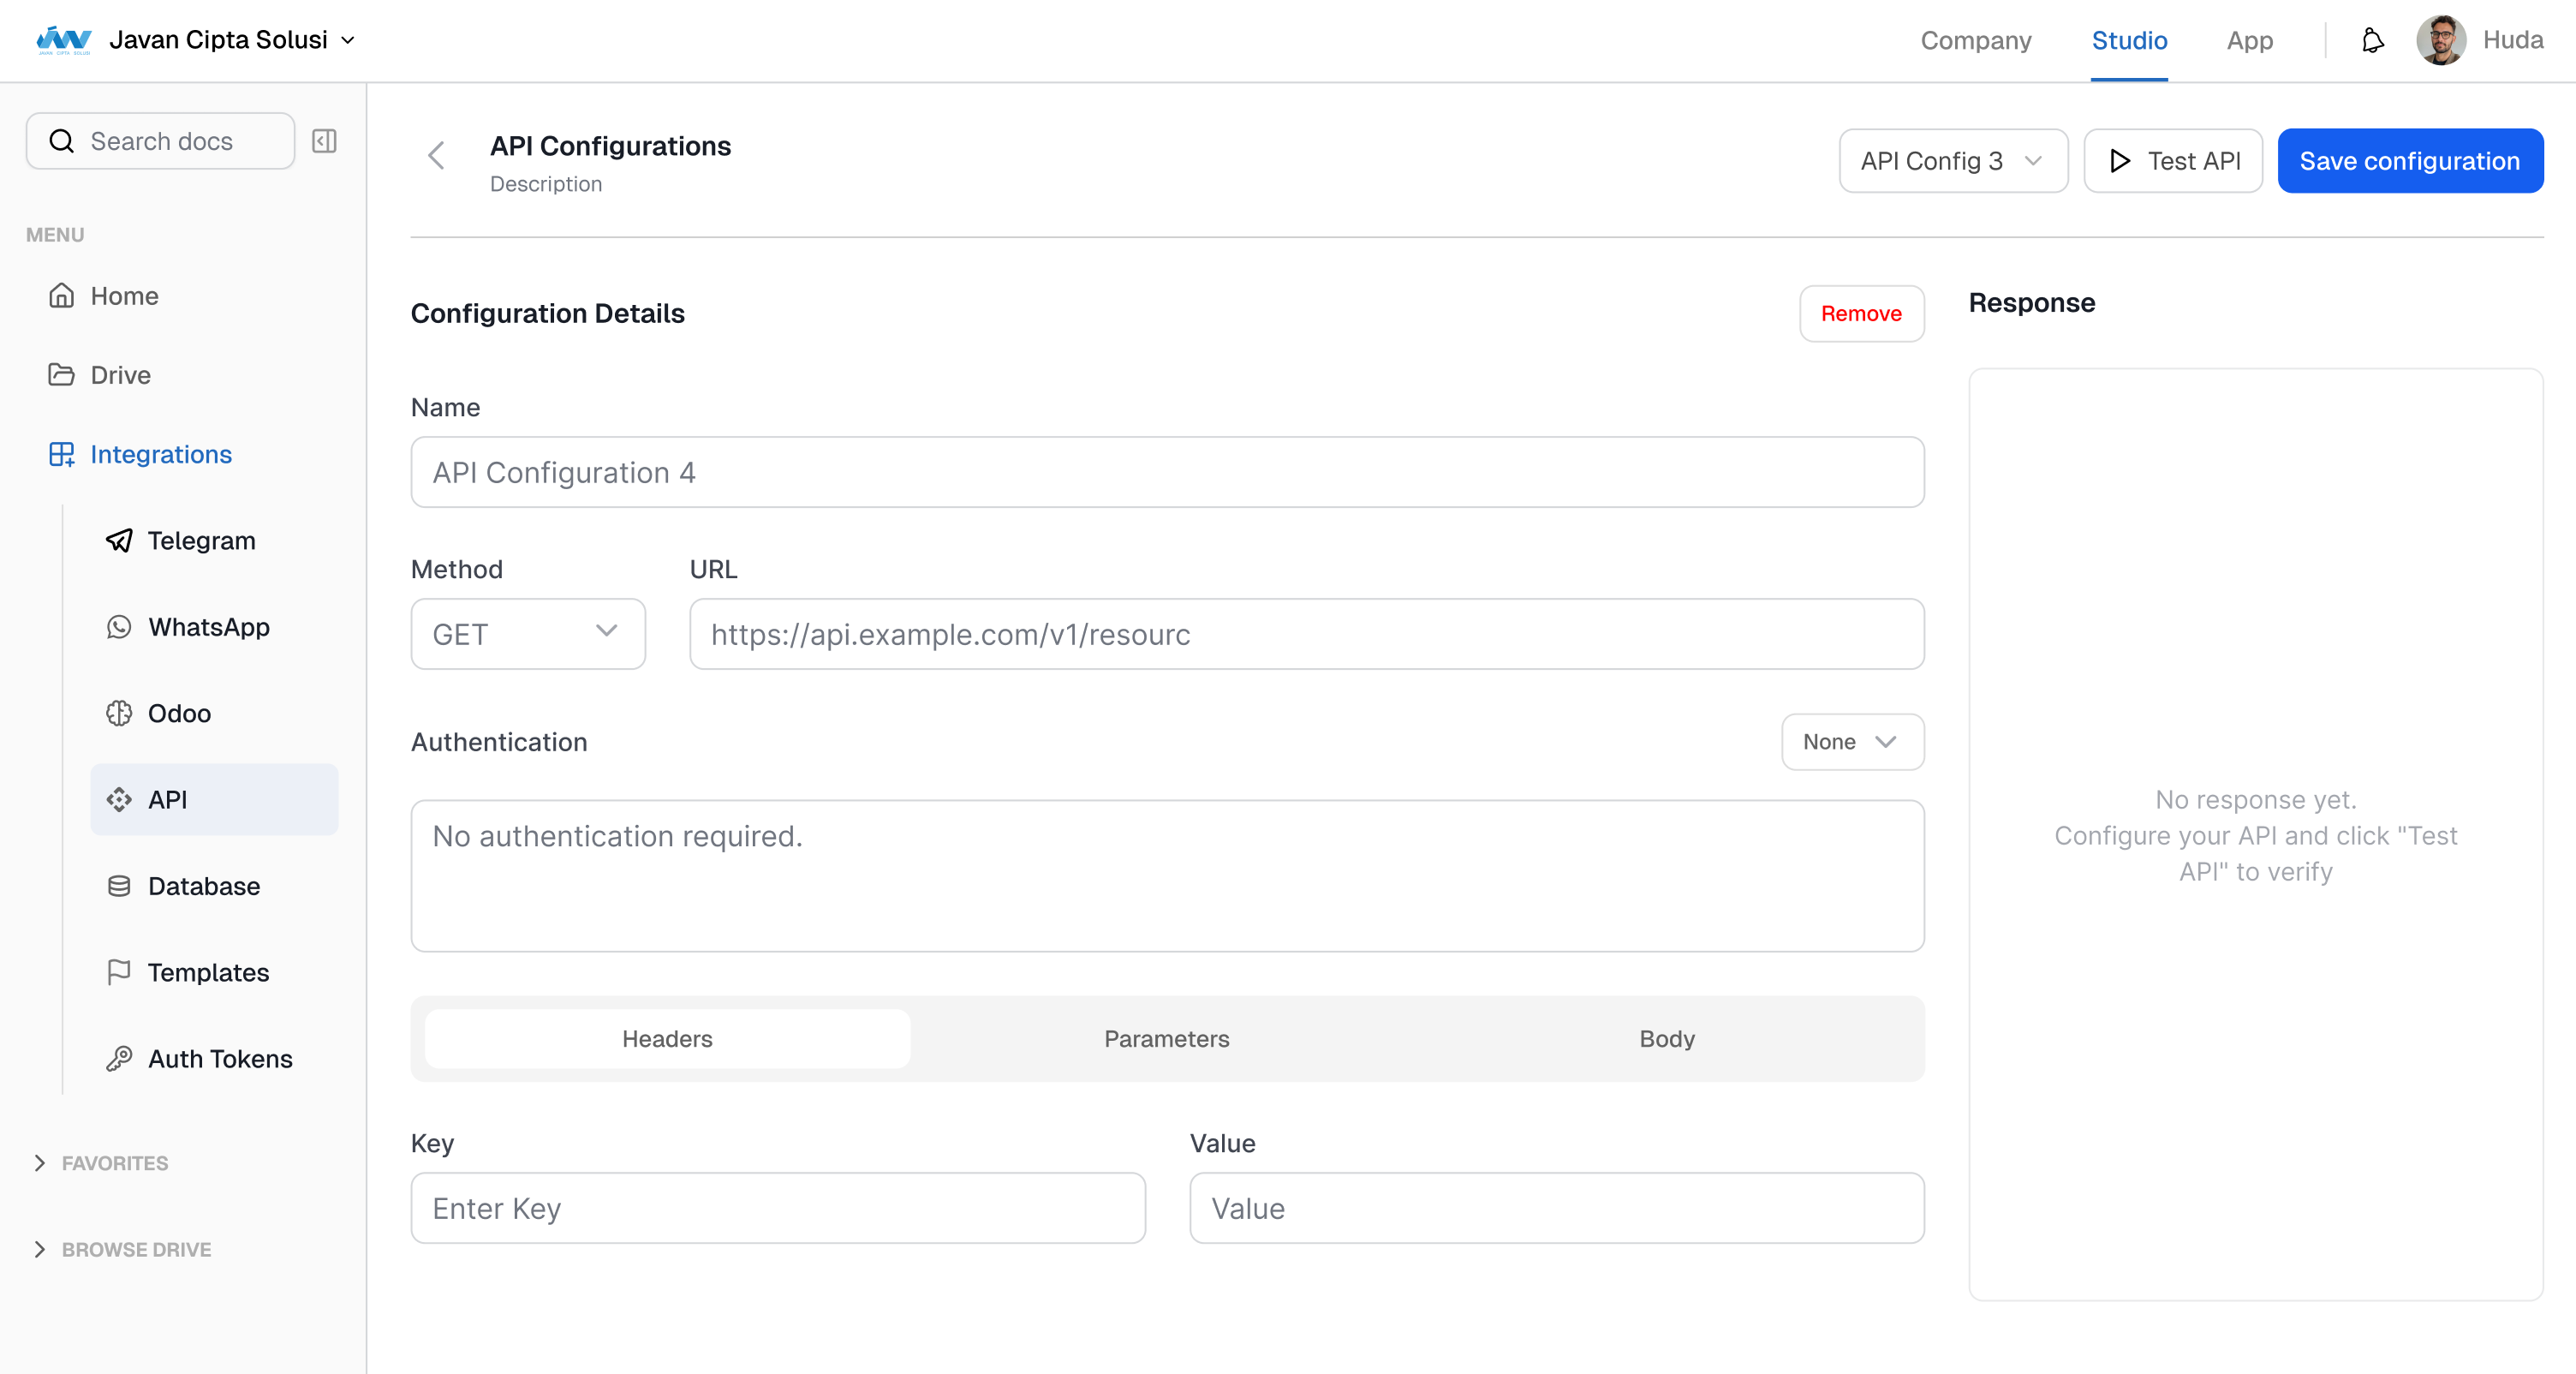Expand the Browse Drive section

(135, 1249)
